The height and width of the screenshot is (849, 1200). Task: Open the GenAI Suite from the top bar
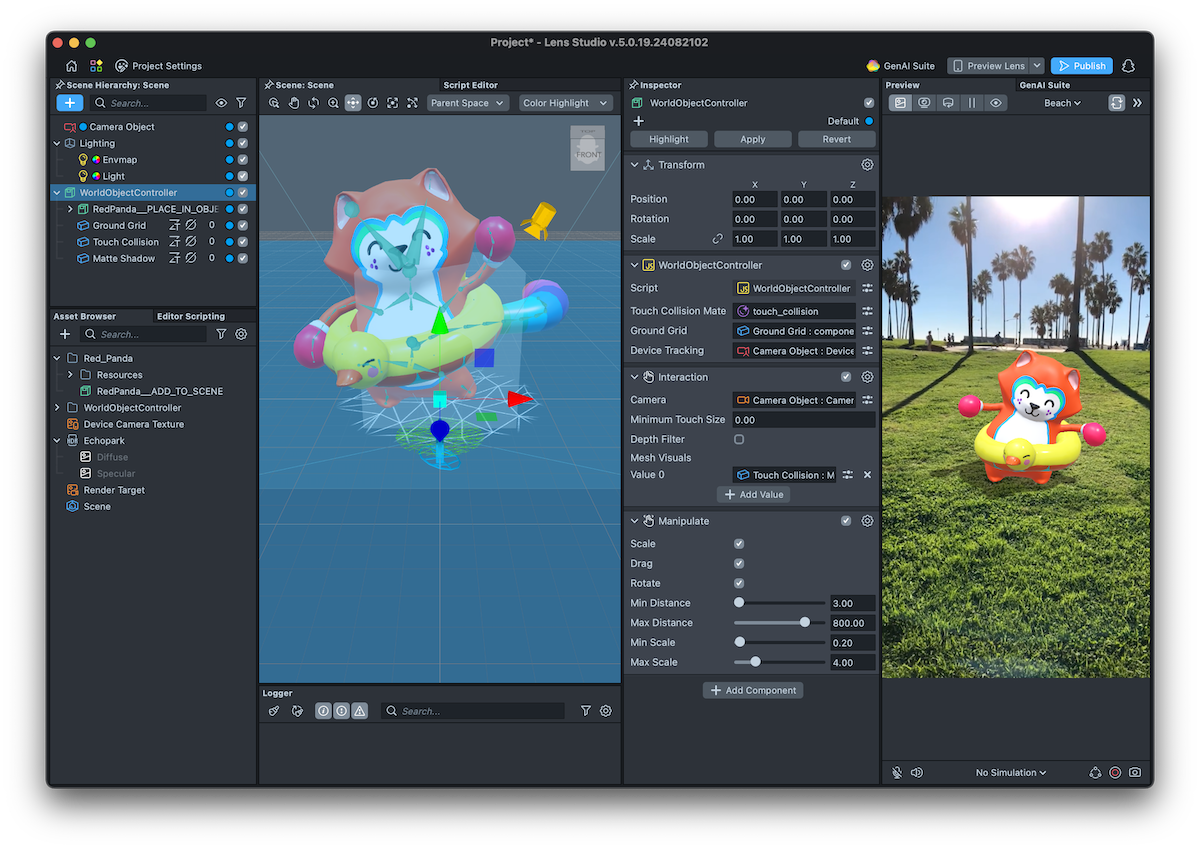tap(900, 66)
